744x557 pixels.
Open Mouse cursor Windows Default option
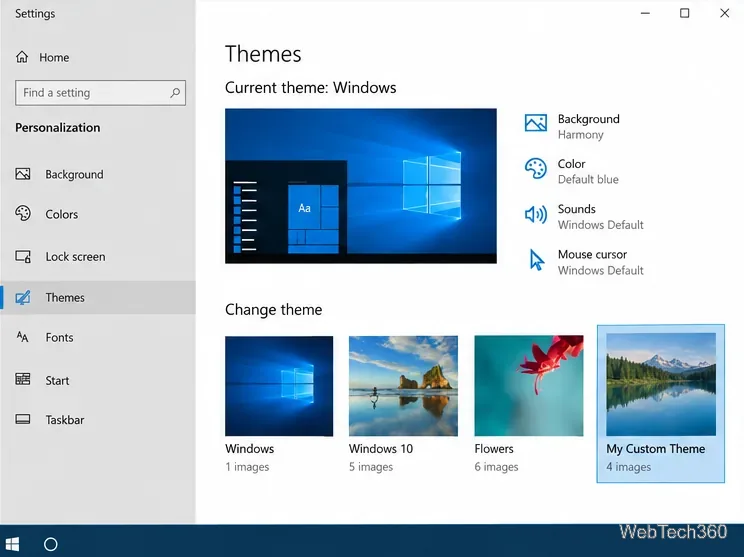[x=584, y=262]
